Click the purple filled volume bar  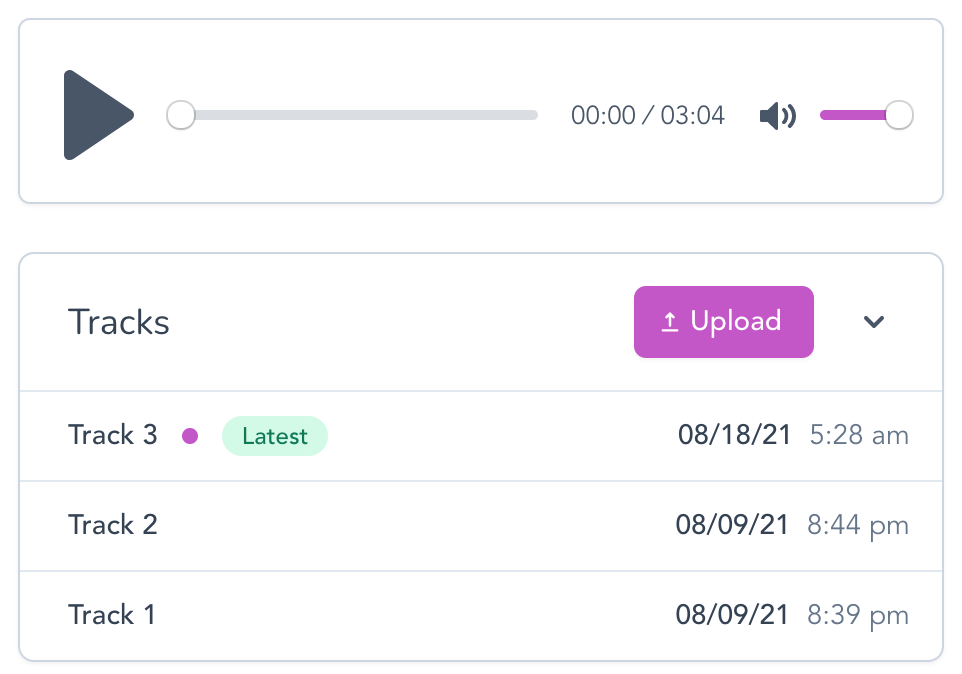(853, 115)
